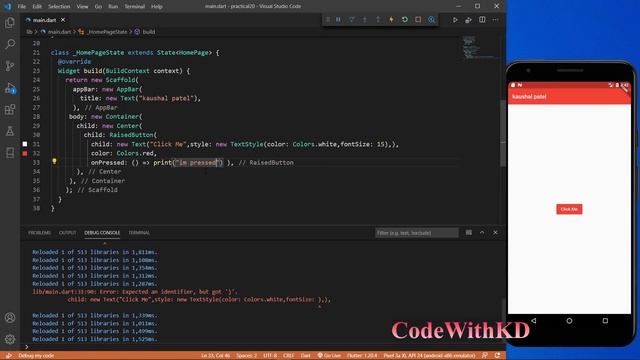Change the UTF-8 encoding setting
Screen dimensions: 640x360
tap(270, 356)
